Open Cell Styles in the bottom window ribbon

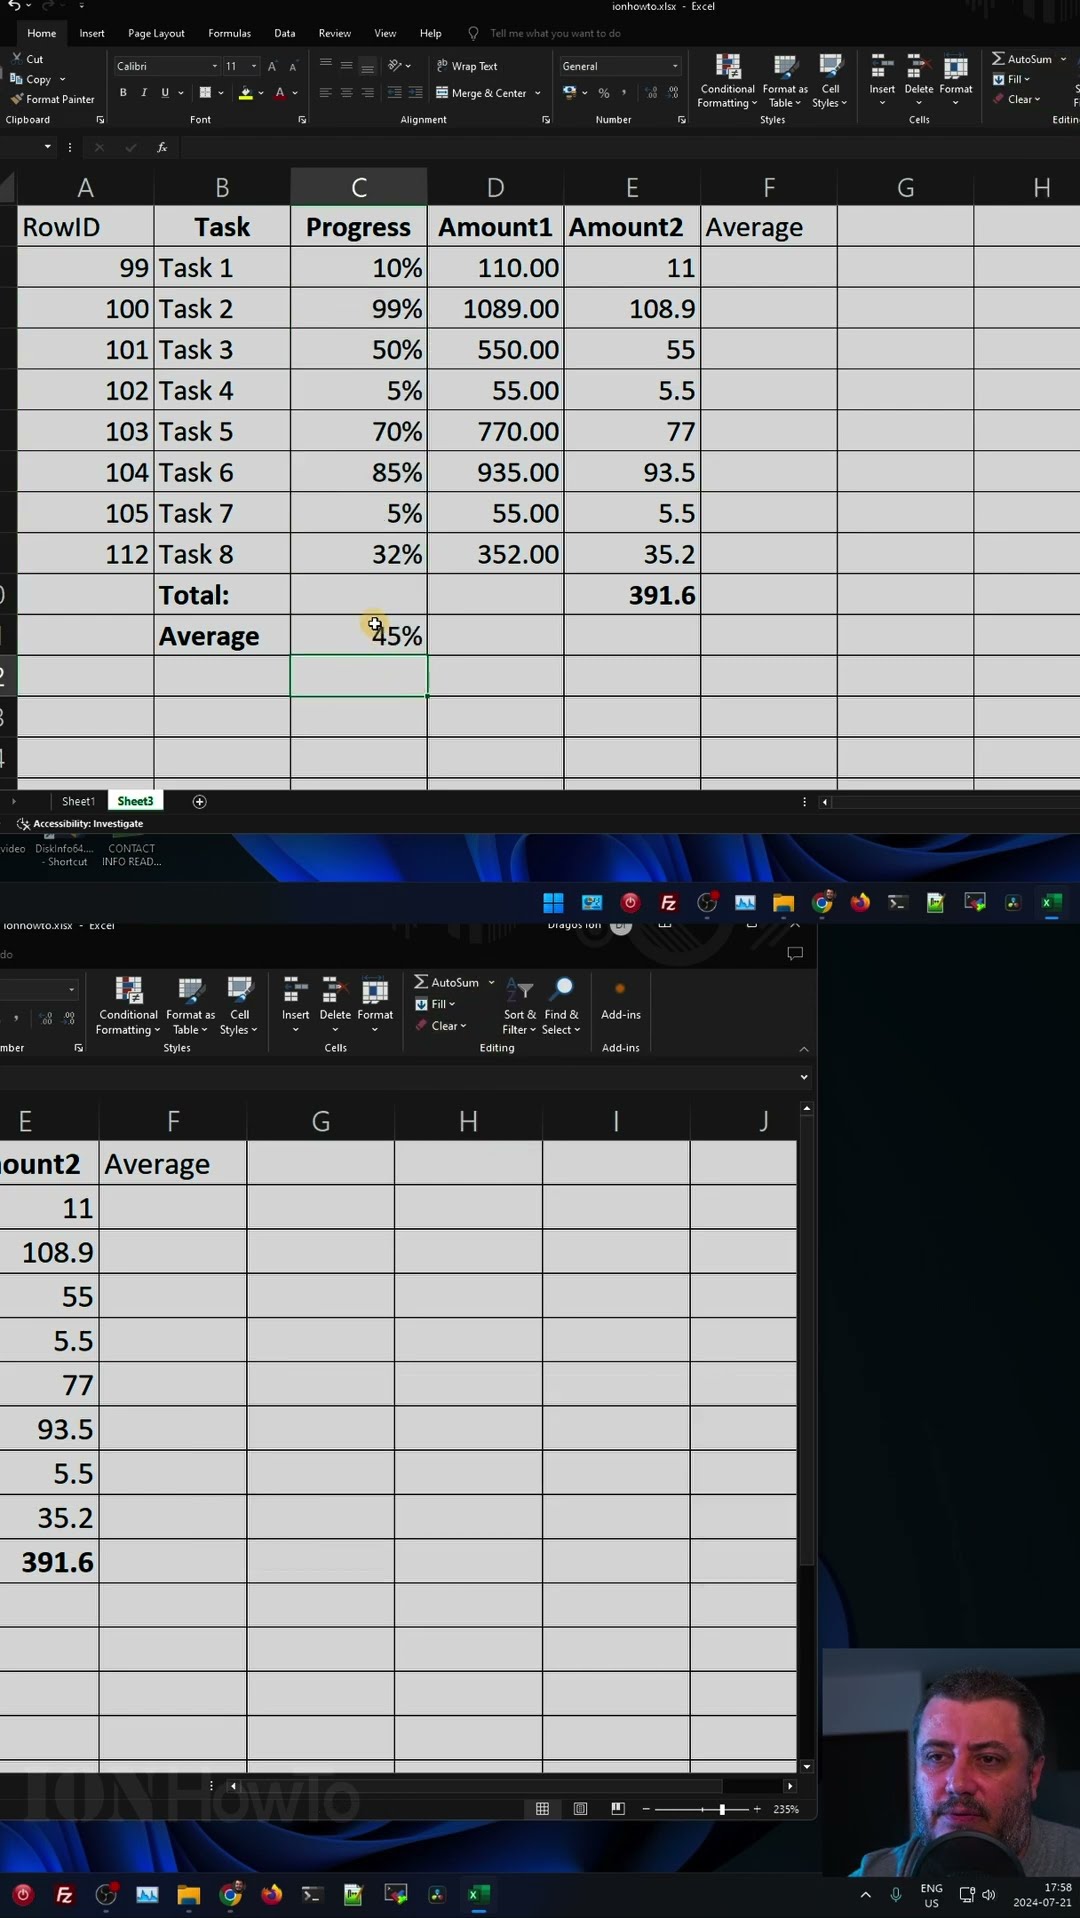[239, 1006]
